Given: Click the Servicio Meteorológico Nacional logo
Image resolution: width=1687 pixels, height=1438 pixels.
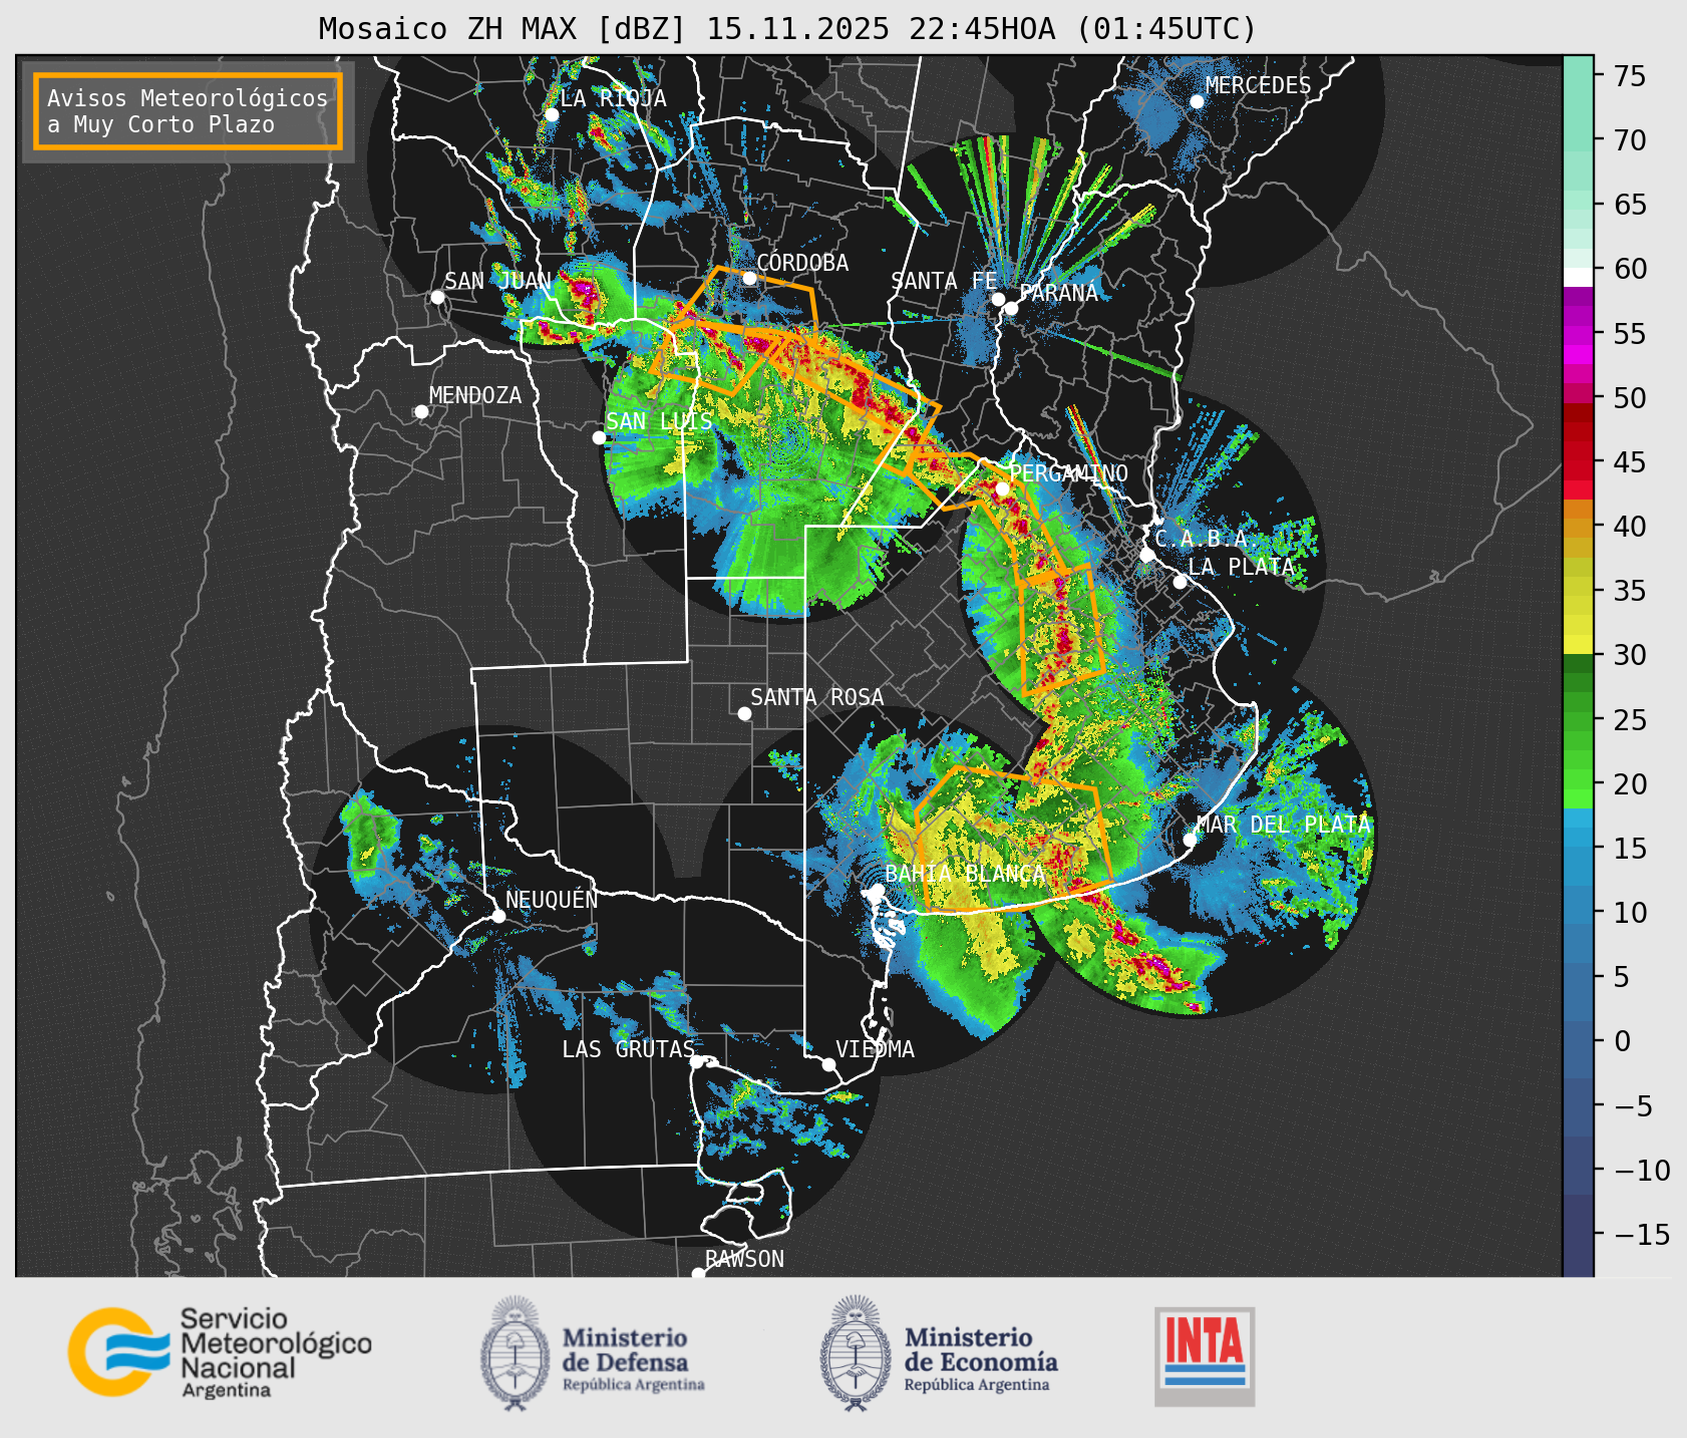Looking at the screenshot, I should coord(220,1352).
